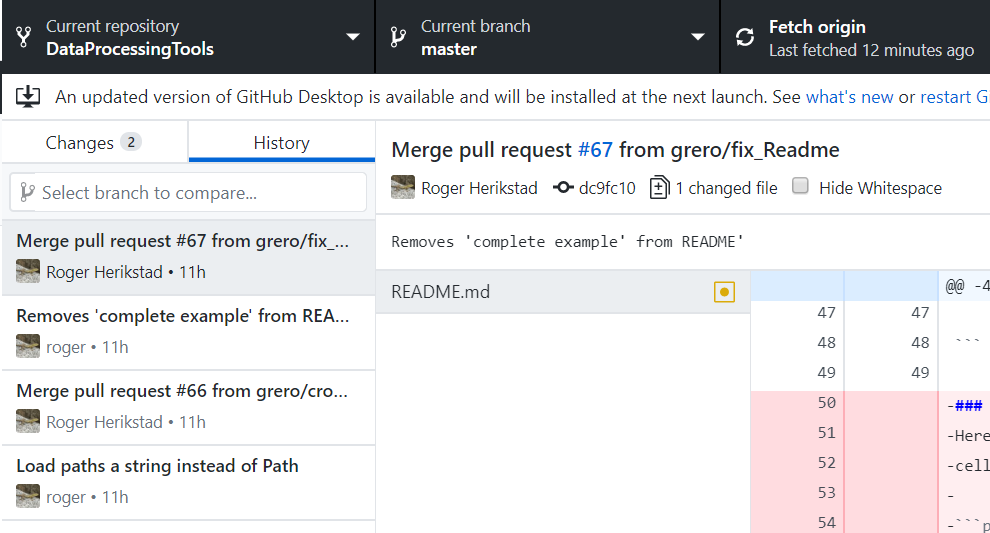Click the restart GitHub Desktop link
This screenshot has width=990, height=533.
click(x=954, y=97)
